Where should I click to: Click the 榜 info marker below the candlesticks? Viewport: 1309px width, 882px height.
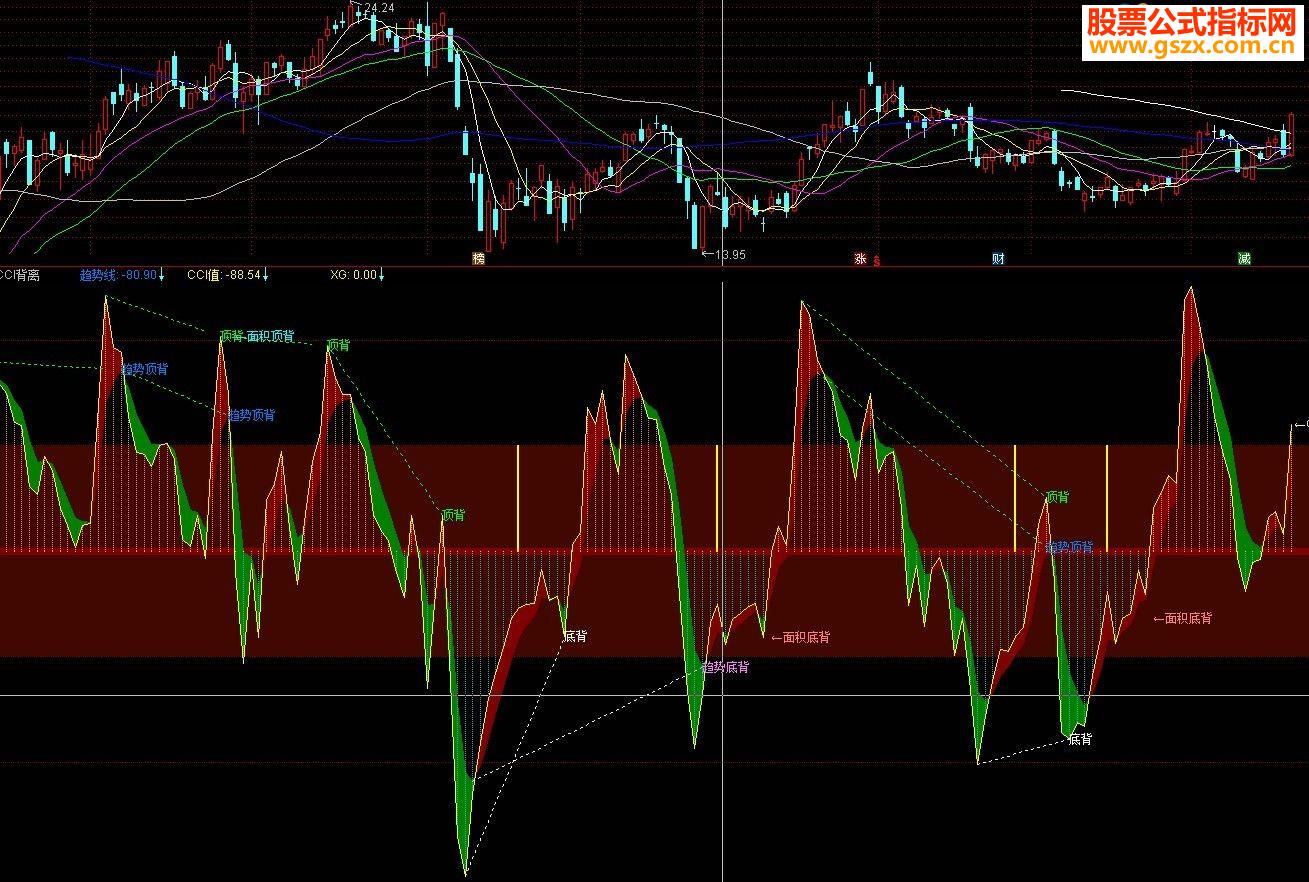[x=478, y=259]
